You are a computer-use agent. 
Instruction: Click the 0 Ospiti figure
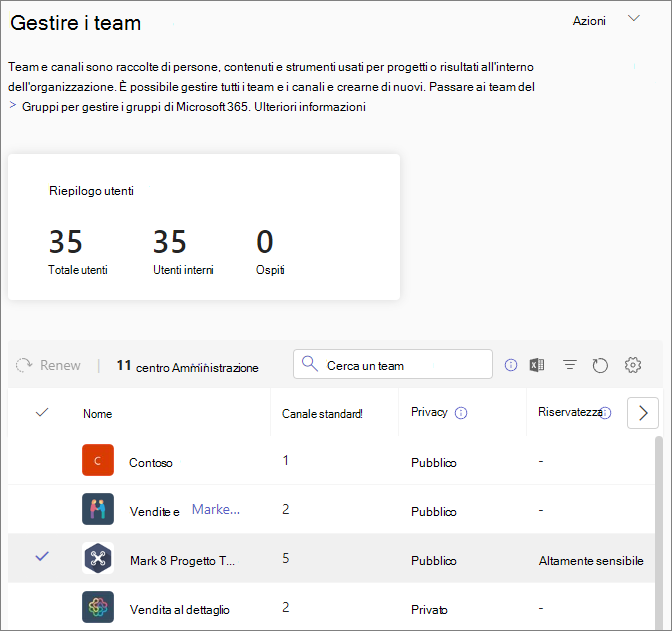pos(265,241)
